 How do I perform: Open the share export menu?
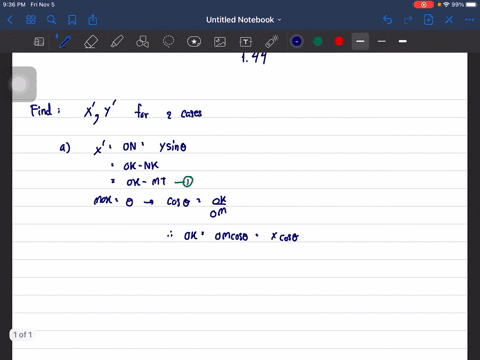click(93, 20)
